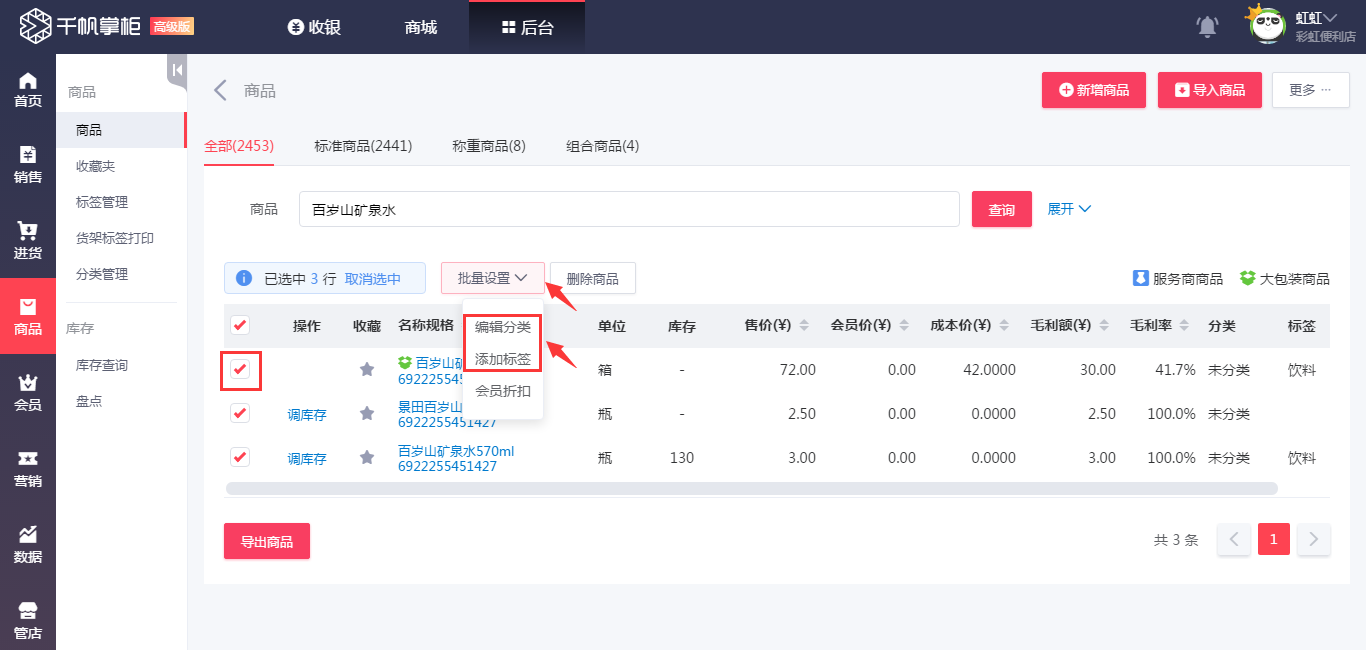This screenshot has height=650, width=1366.
Task: Click the notification bell icon
Action: point(1207,27)
